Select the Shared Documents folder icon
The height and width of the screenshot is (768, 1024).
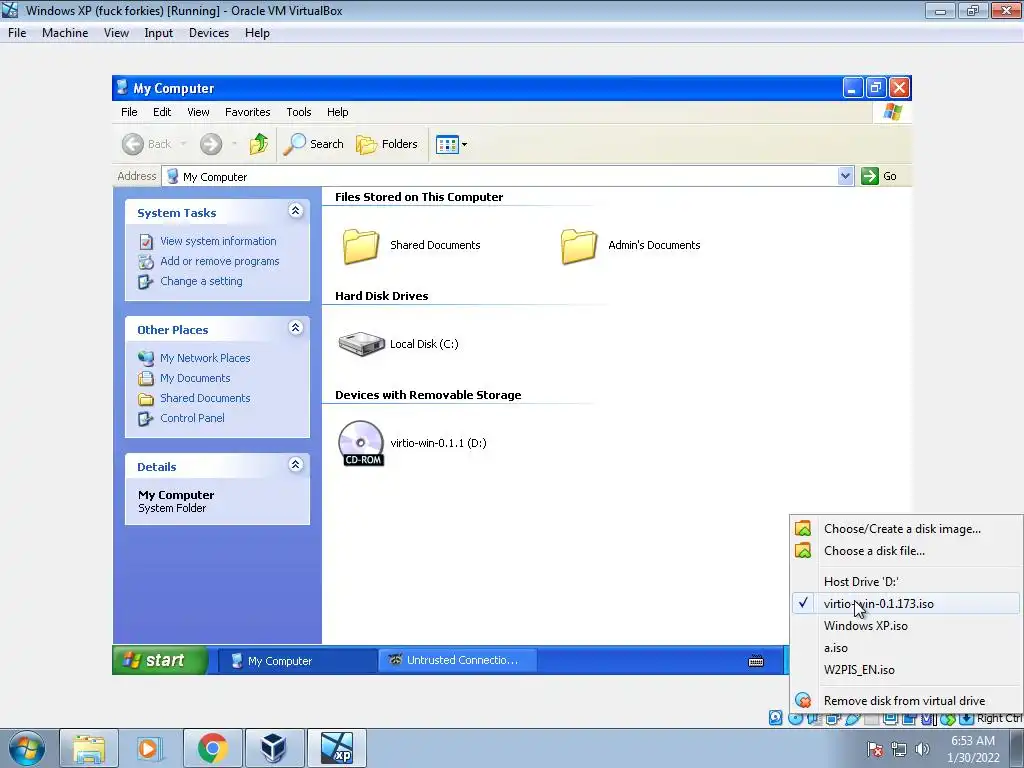click(x=360, y=246)
